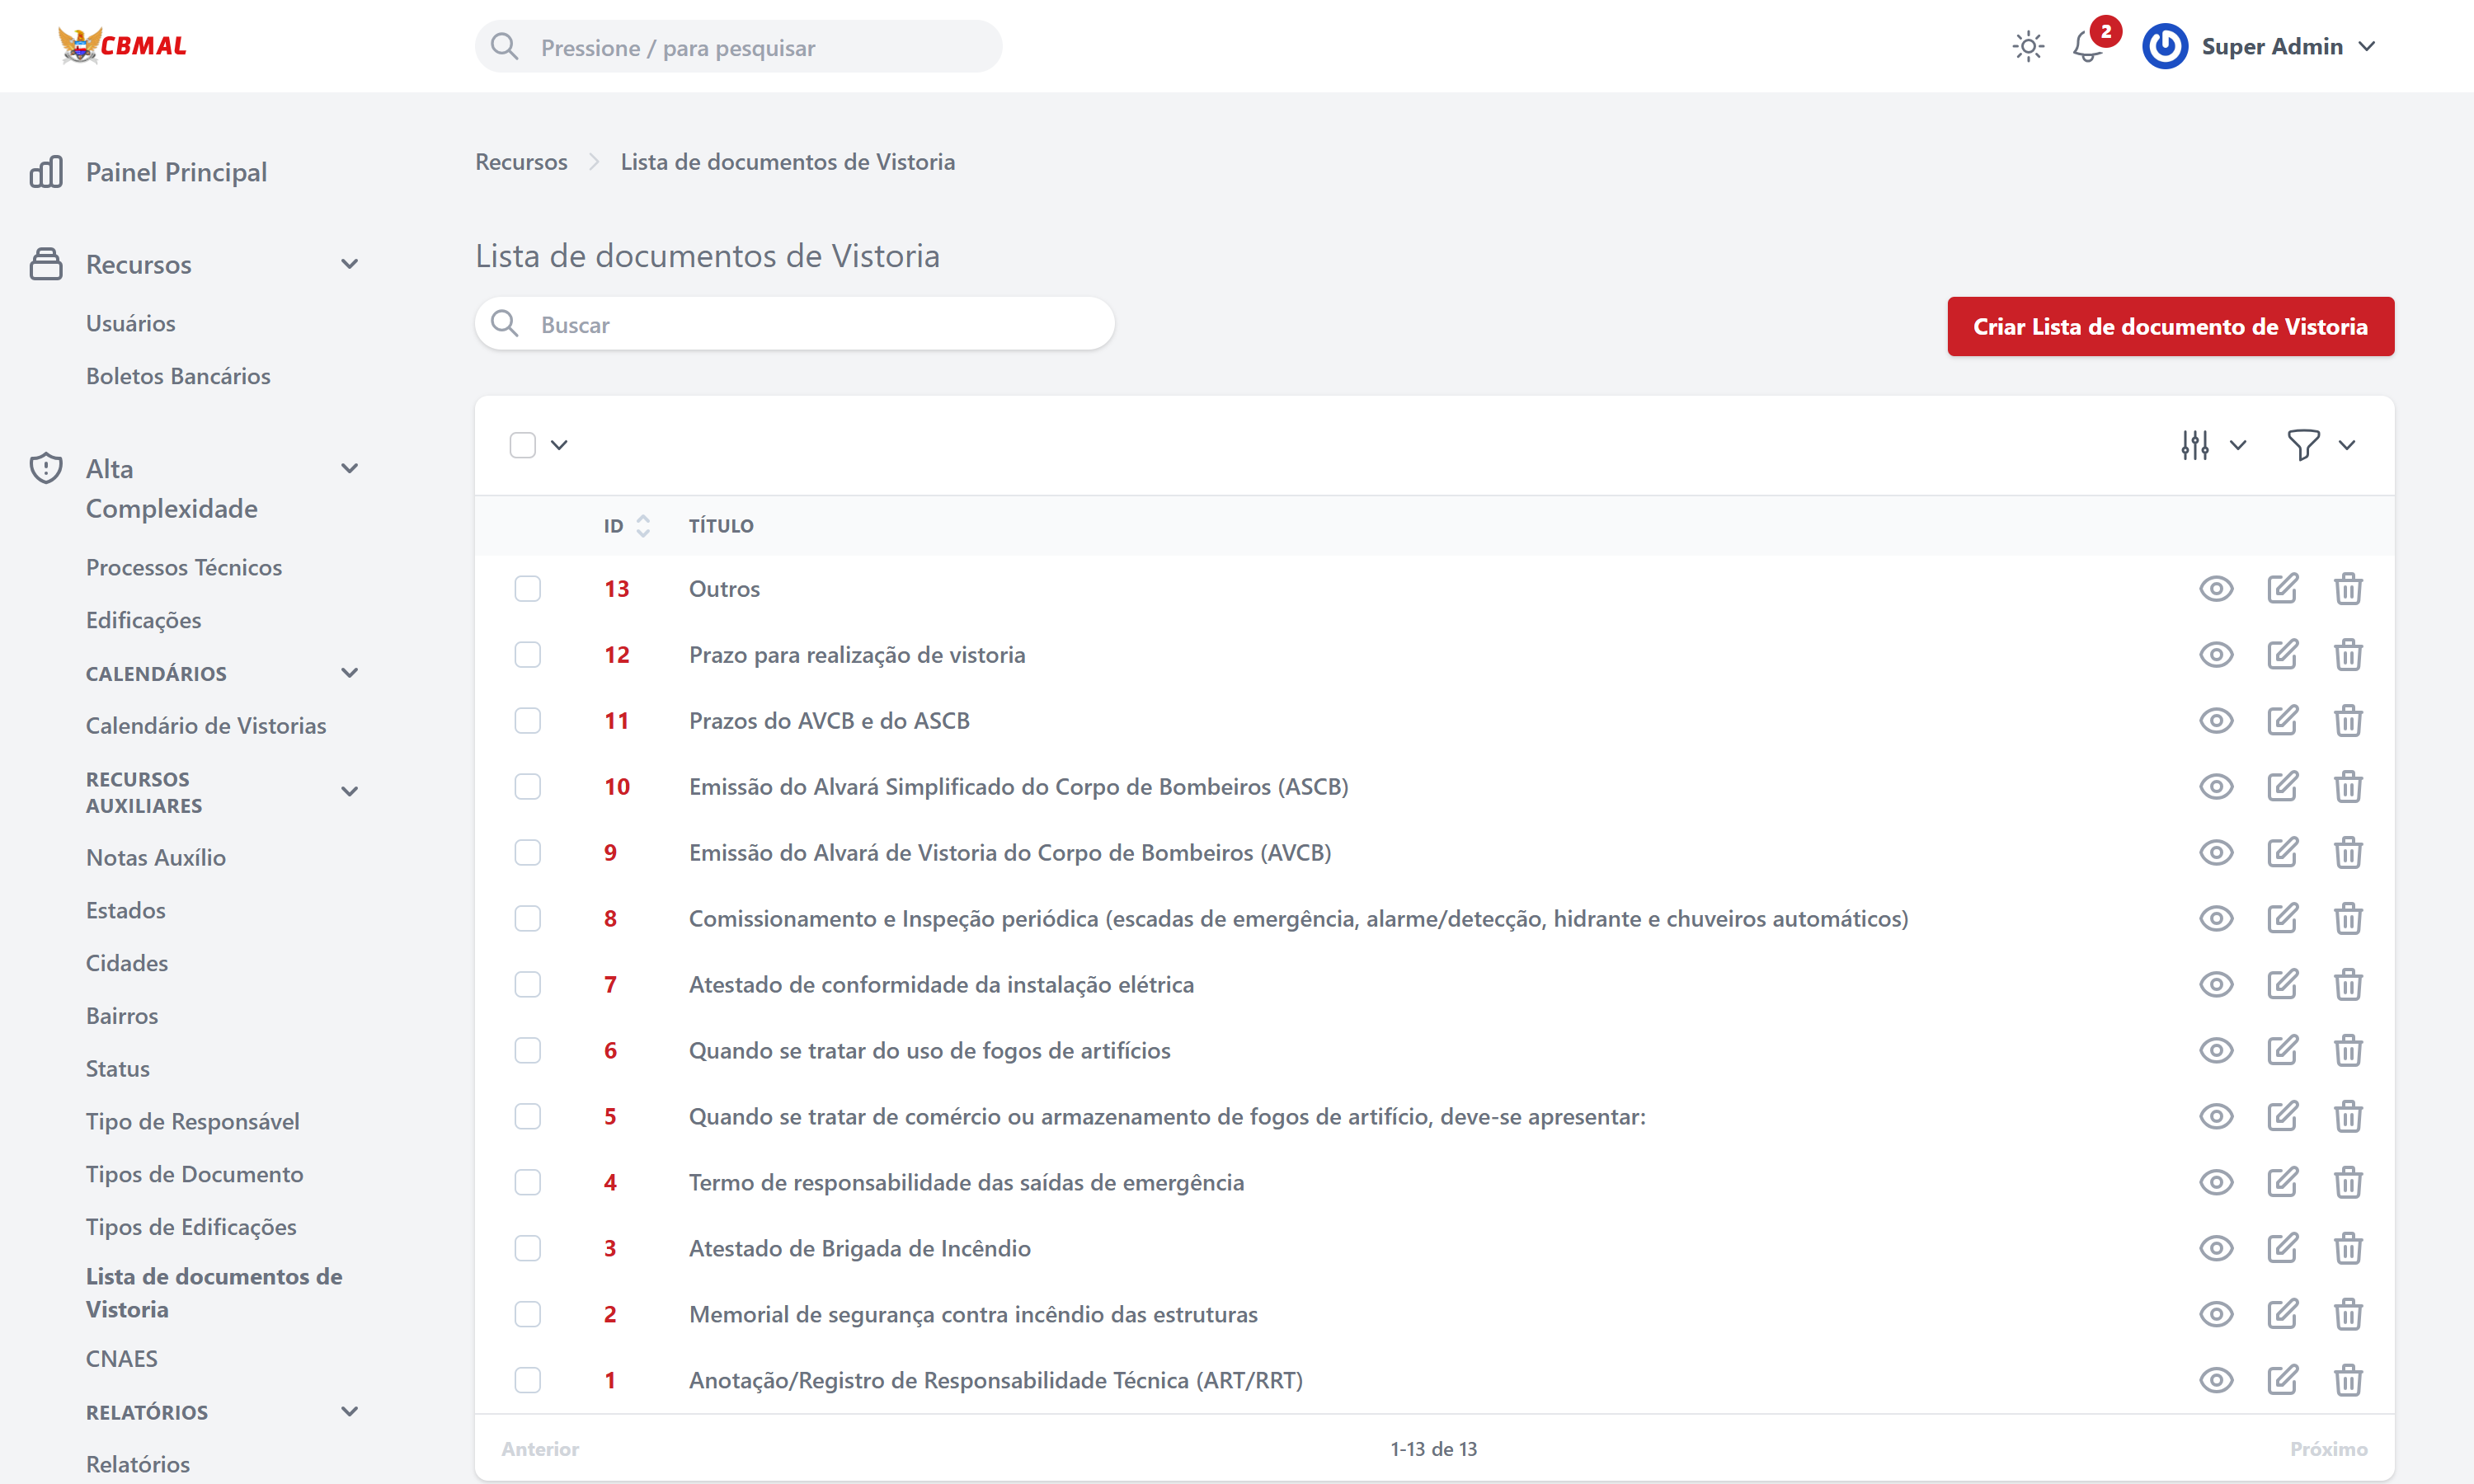Check the select-all checkbox above the table
Screen dimensions: 2474x1484
524,444
